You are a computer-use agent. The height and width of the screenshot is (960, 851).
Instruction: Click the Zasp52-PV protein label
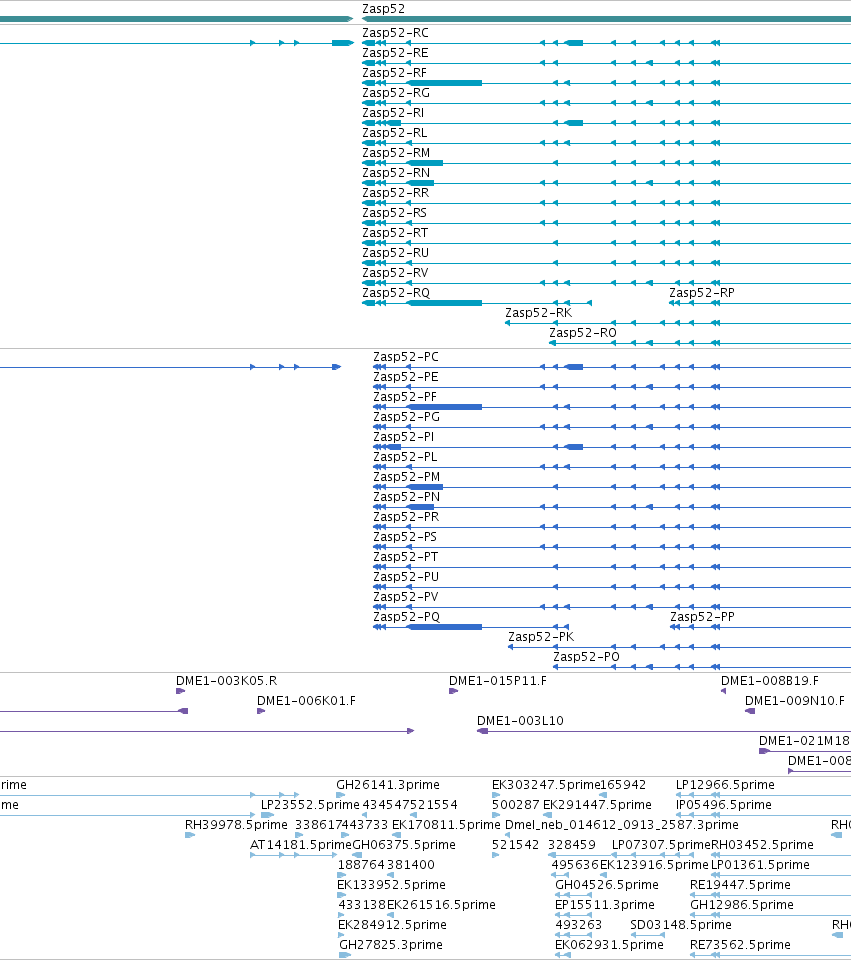pyautogui.click(x=406, y=597)
